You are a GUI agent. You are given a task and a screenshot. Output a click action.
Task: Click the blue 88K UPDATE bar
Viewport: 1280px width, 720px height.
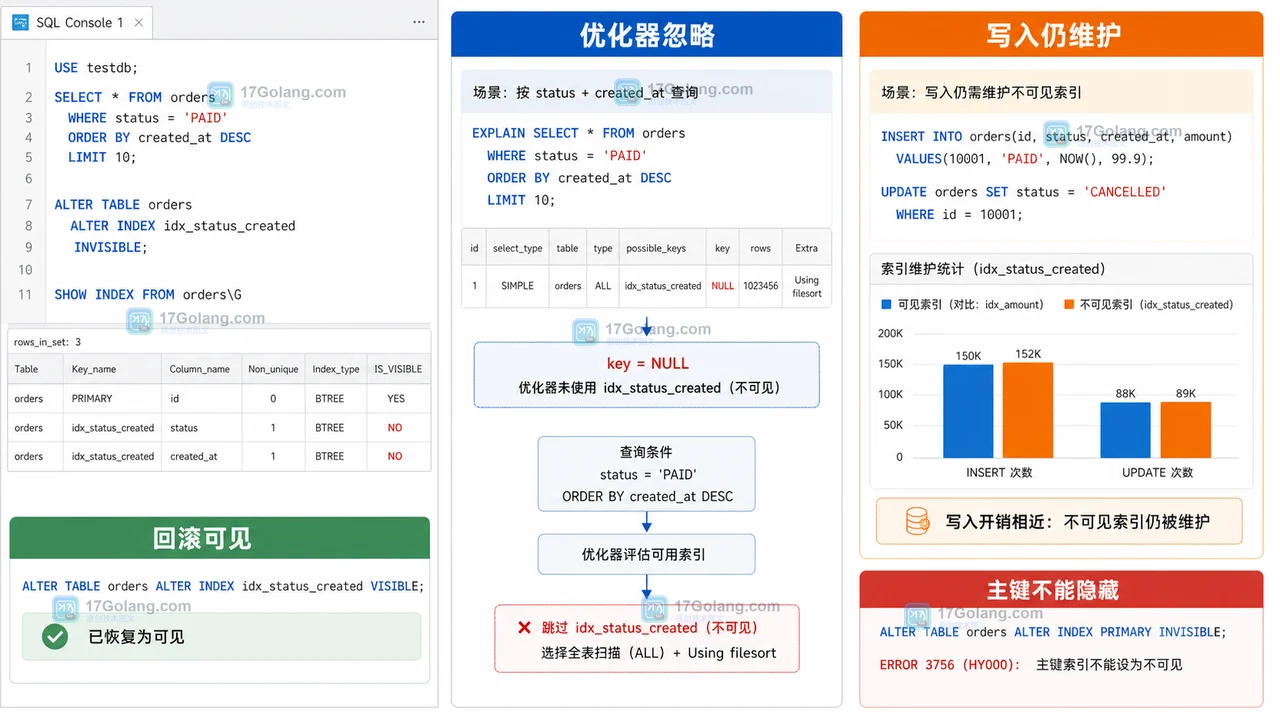click(1126, 430)
